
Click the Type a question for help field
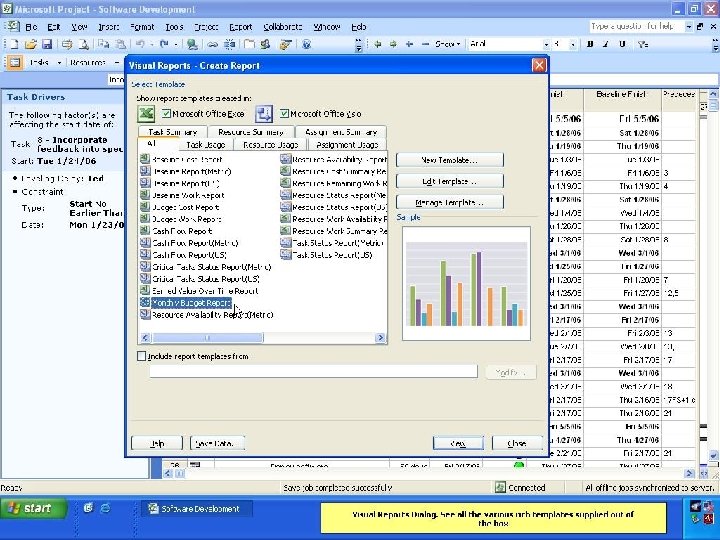[x=637, y=27]
